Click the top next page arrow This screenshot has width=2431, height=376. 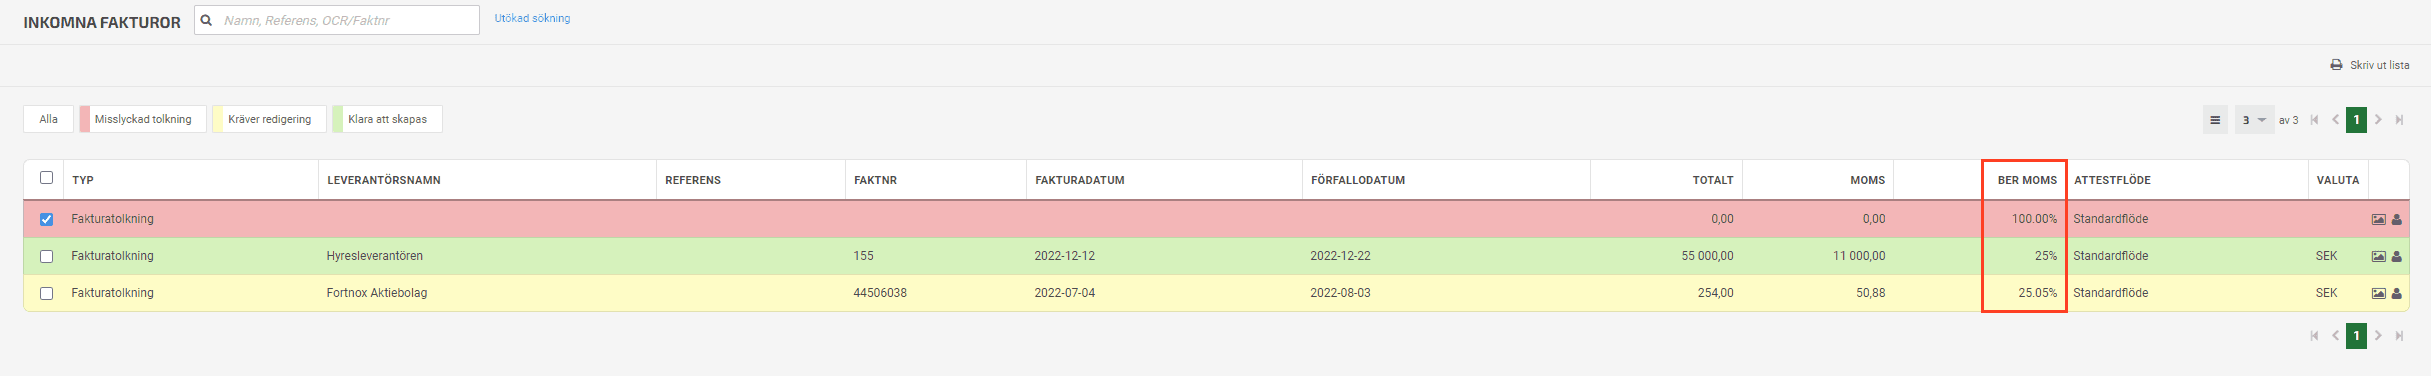click(x=2378, y=120)
